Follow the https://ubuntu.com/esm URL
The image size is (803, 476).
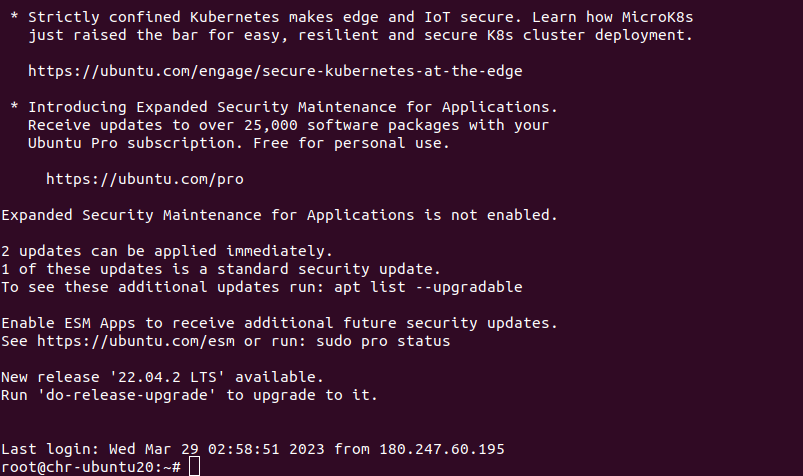[x=136, y=341]
